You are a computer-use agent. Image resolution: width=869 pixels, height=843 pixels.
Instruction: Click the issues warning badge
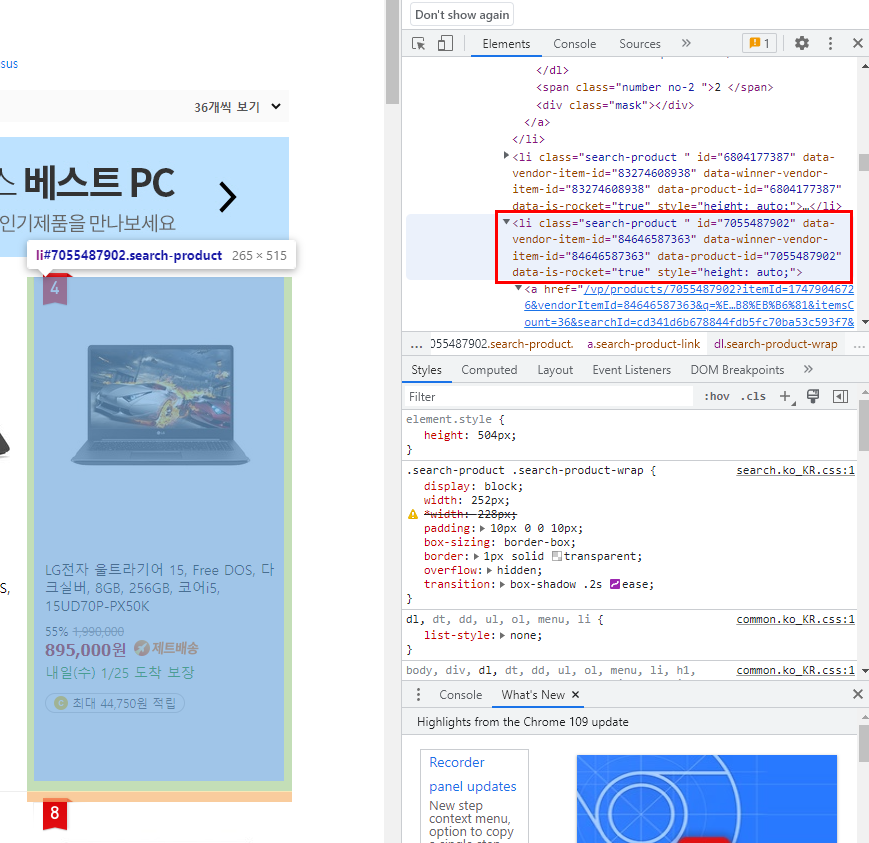tap(759, 43)
